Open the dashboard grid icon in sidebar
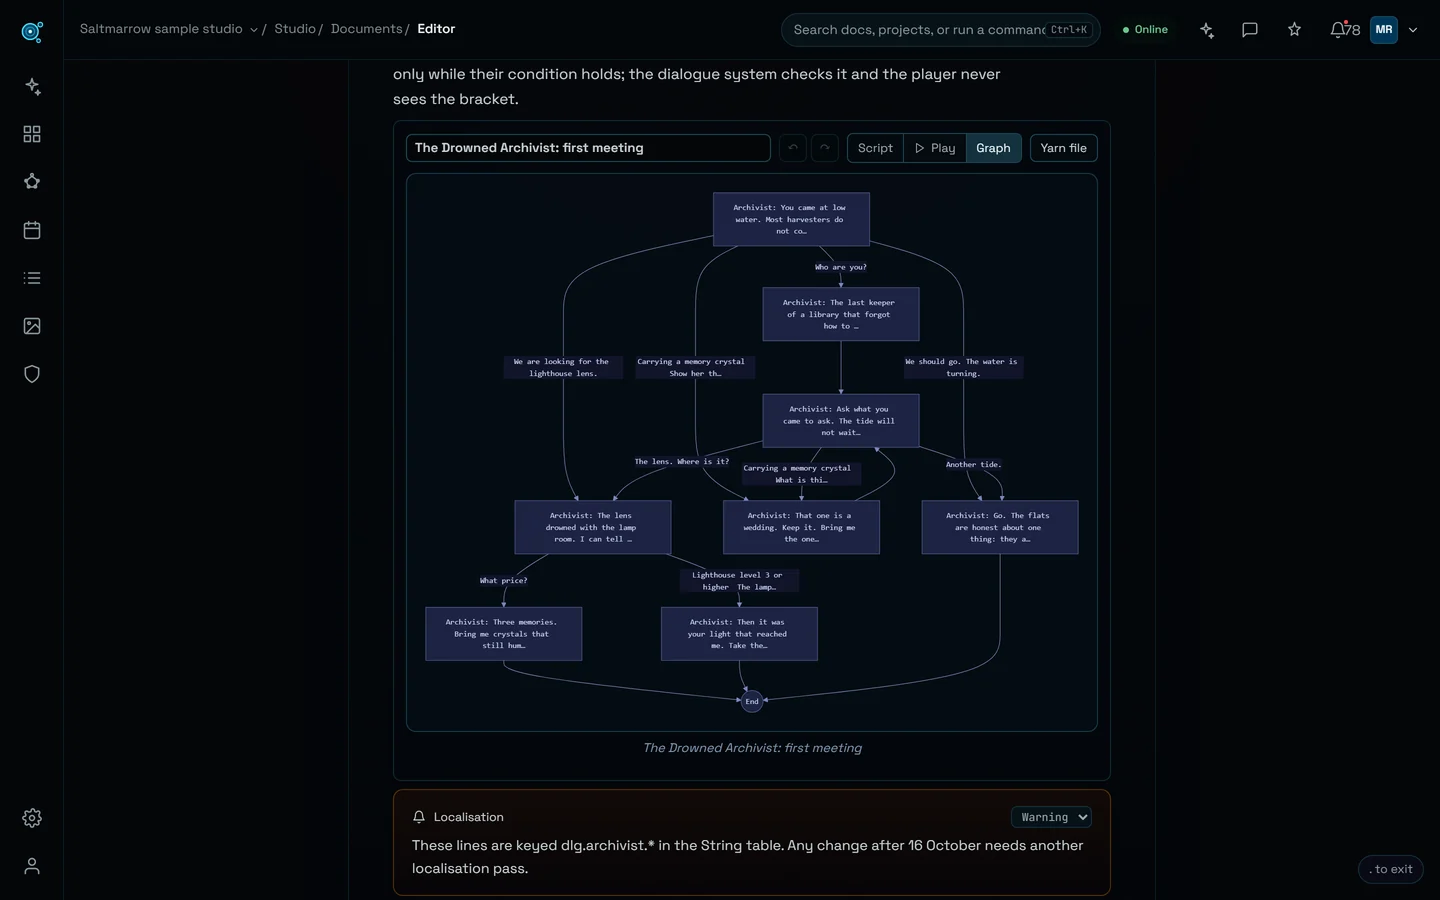The image size is (1440, 900). coord(32,134)
